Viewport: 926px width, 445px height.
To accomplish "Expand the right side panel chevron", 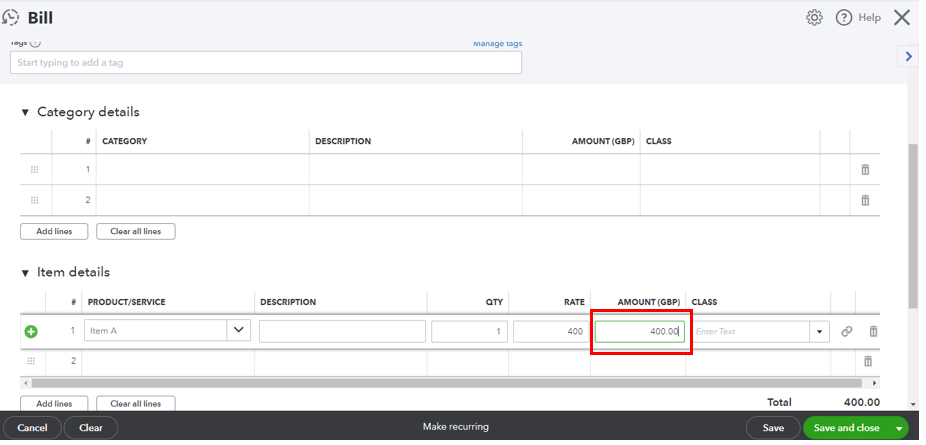I will [x=908, y=57].
